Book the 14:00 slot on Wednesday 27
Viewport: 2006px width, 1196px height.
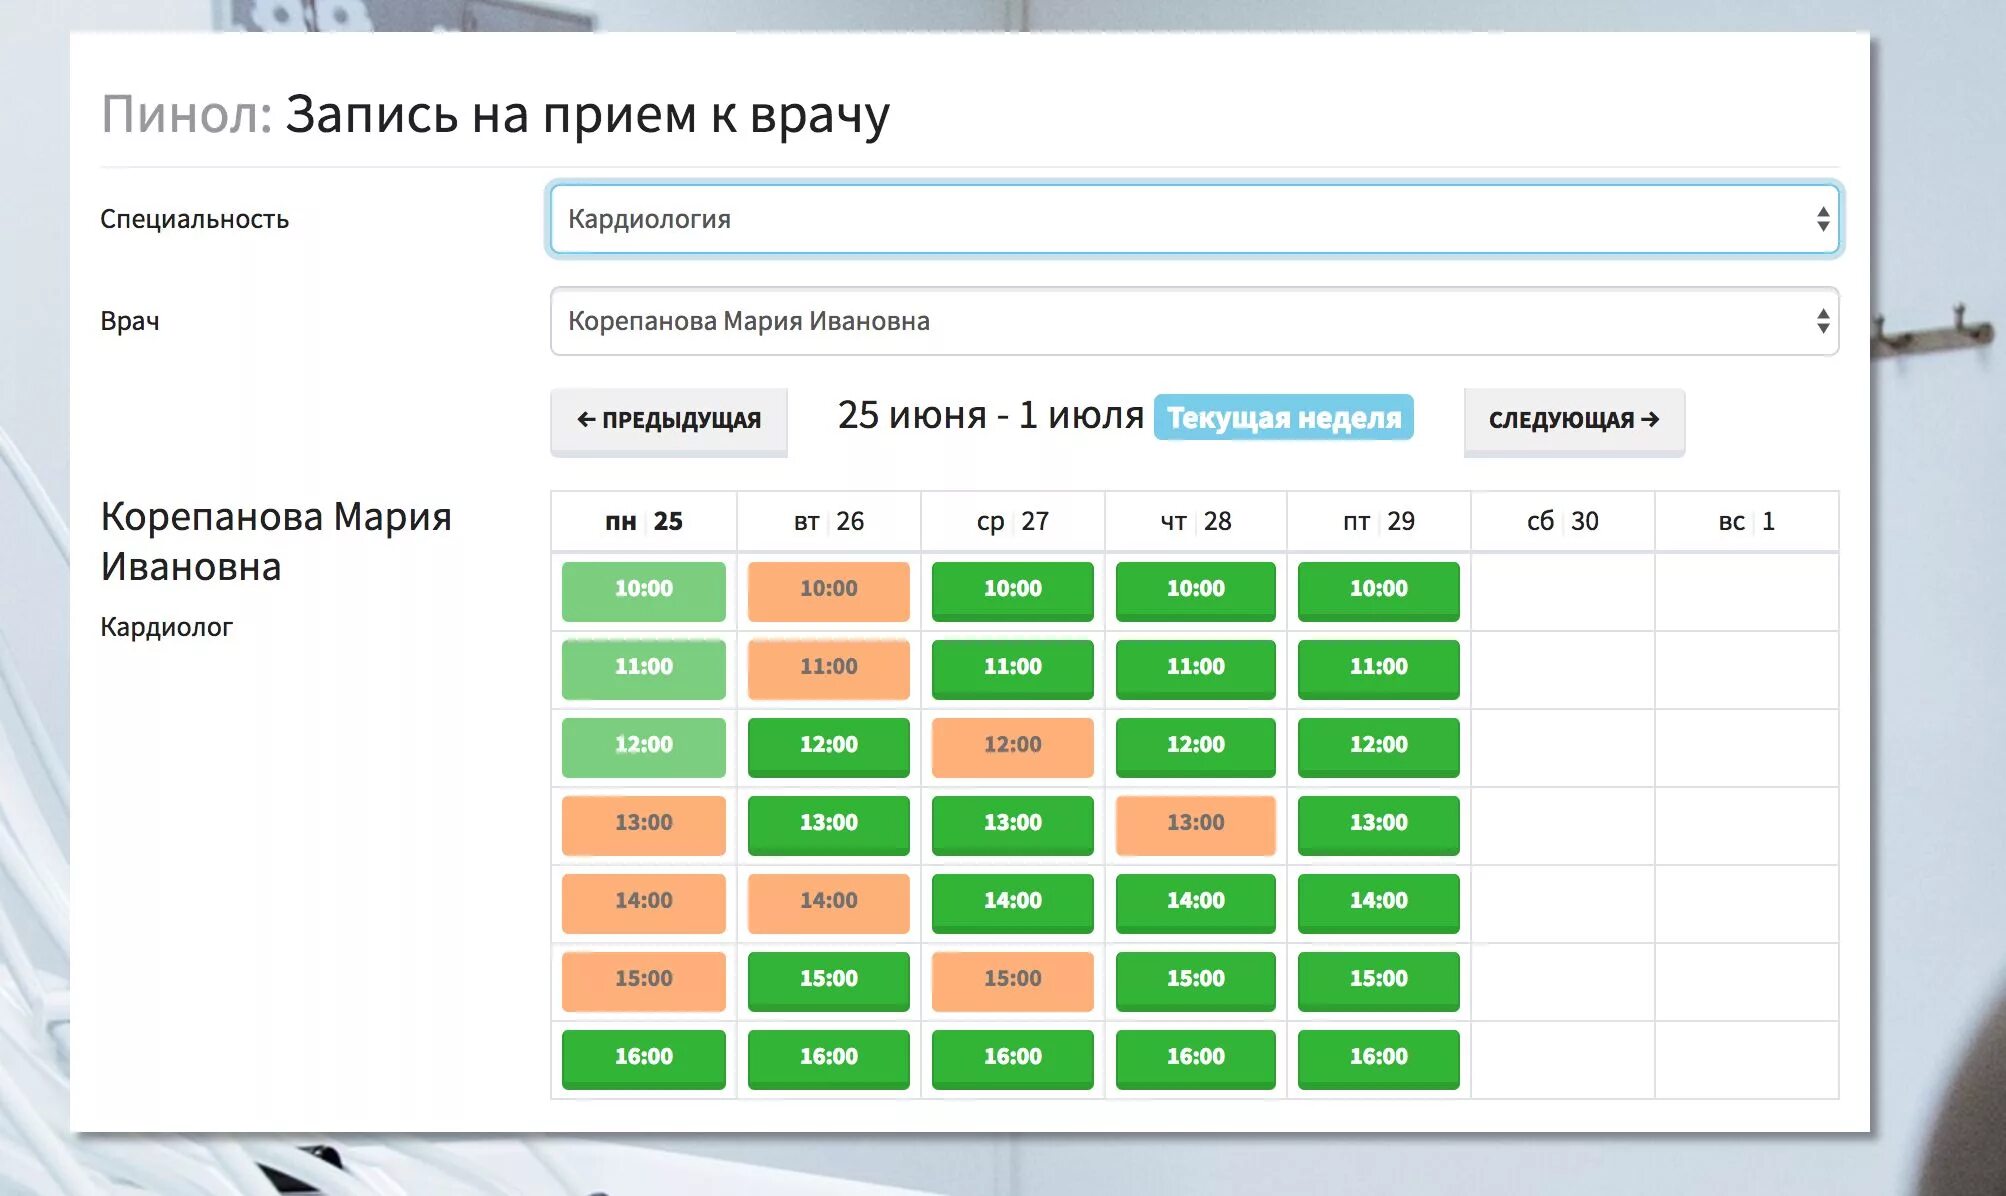pyautogui.click(x=1013, y=903)
